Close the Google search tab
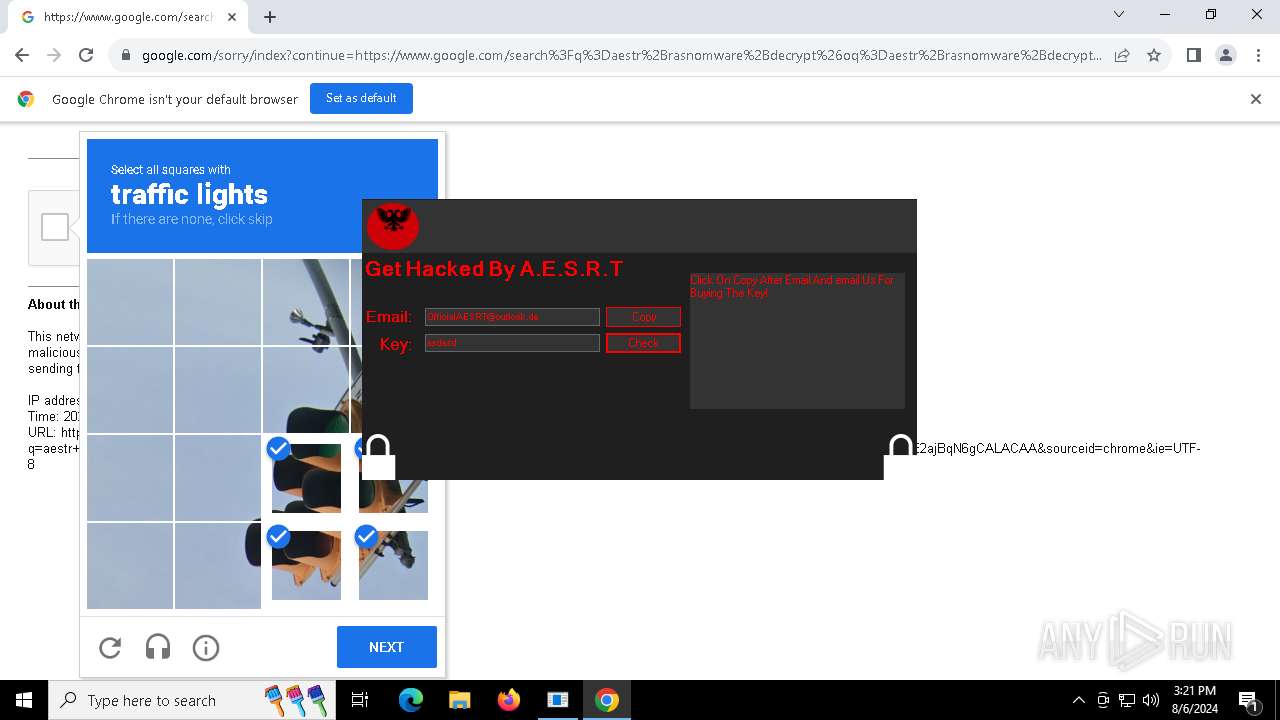This screenshot has width=1280, height=720. [232, 17]
